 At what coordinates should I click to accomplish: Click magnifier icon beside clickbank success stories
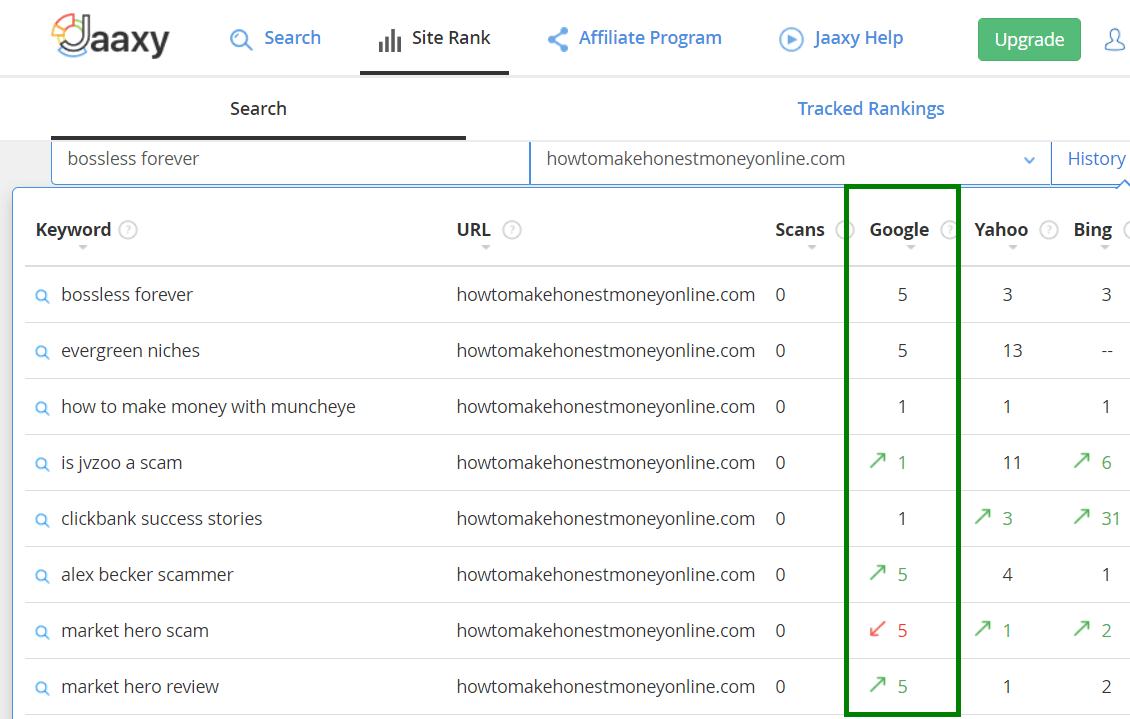tap(43, 520)
